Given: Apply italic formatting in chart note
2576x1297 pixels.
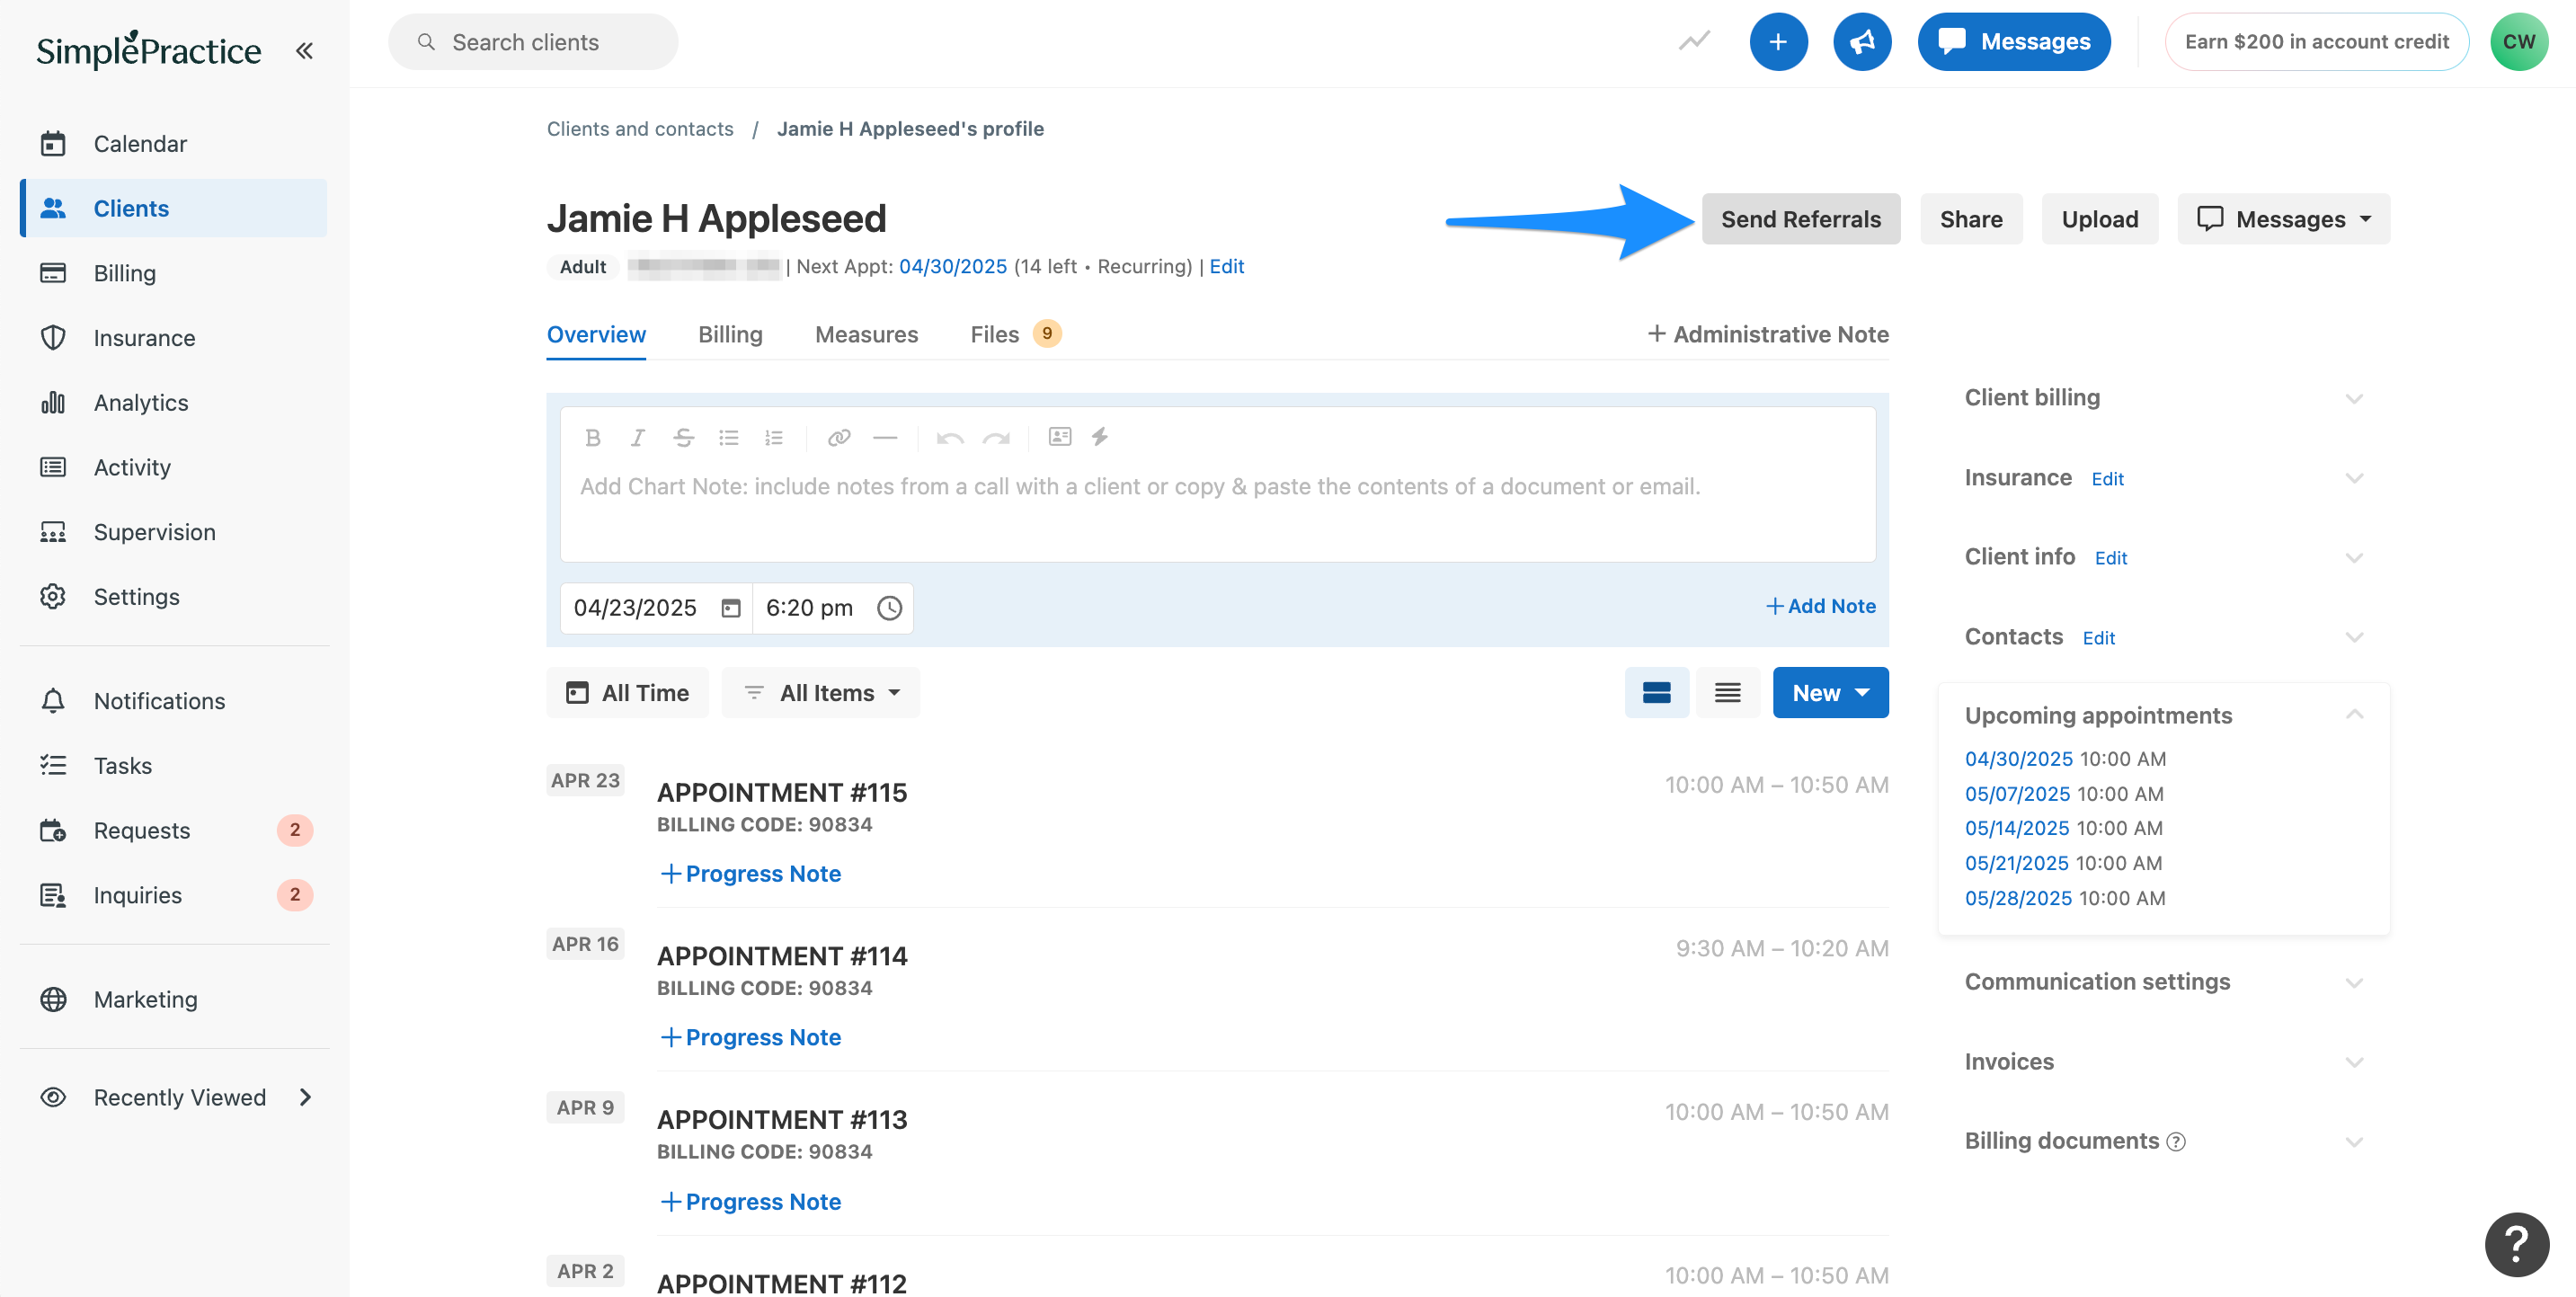Looking at the screenshot, I should (637, 437).
